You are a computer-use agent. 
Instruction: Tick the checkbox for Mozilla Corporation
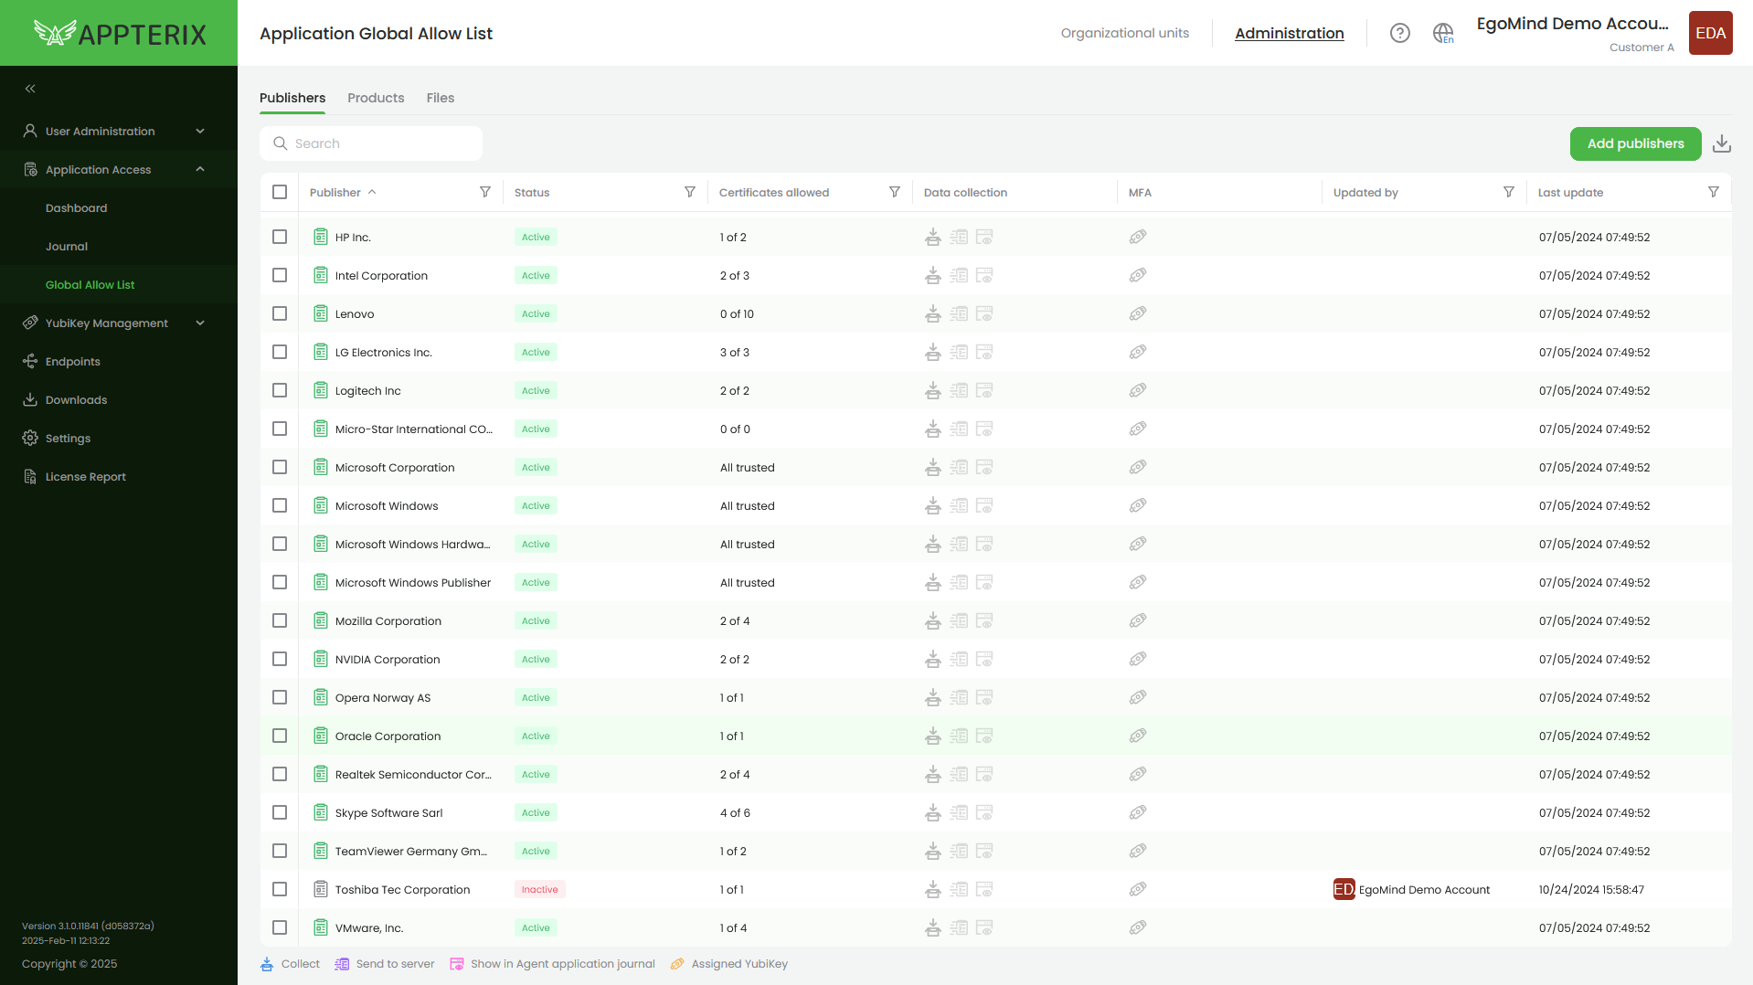[x=280, y=621]
